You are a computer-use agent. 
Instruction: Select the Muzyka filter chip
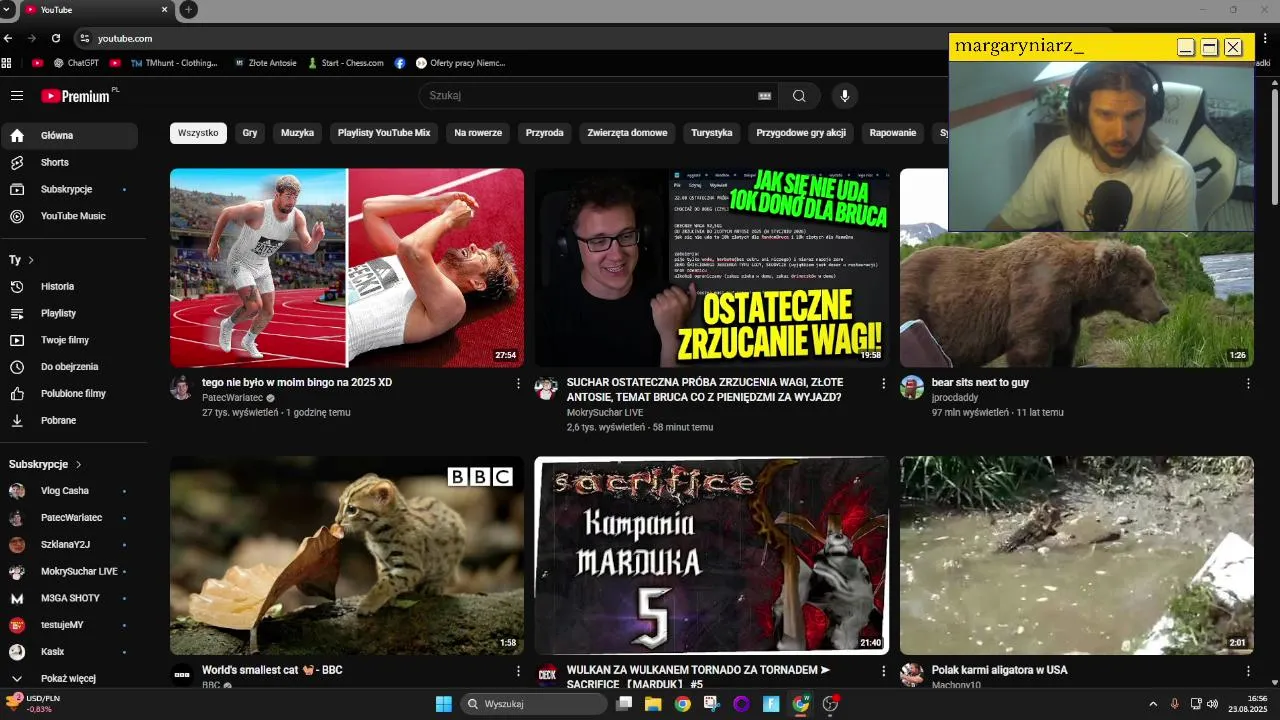pos(297,133)
